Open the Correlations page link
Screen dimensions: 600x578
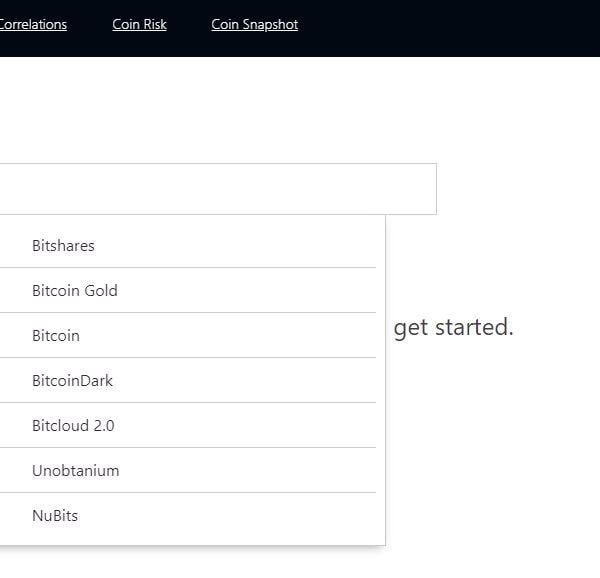(33, 25)
